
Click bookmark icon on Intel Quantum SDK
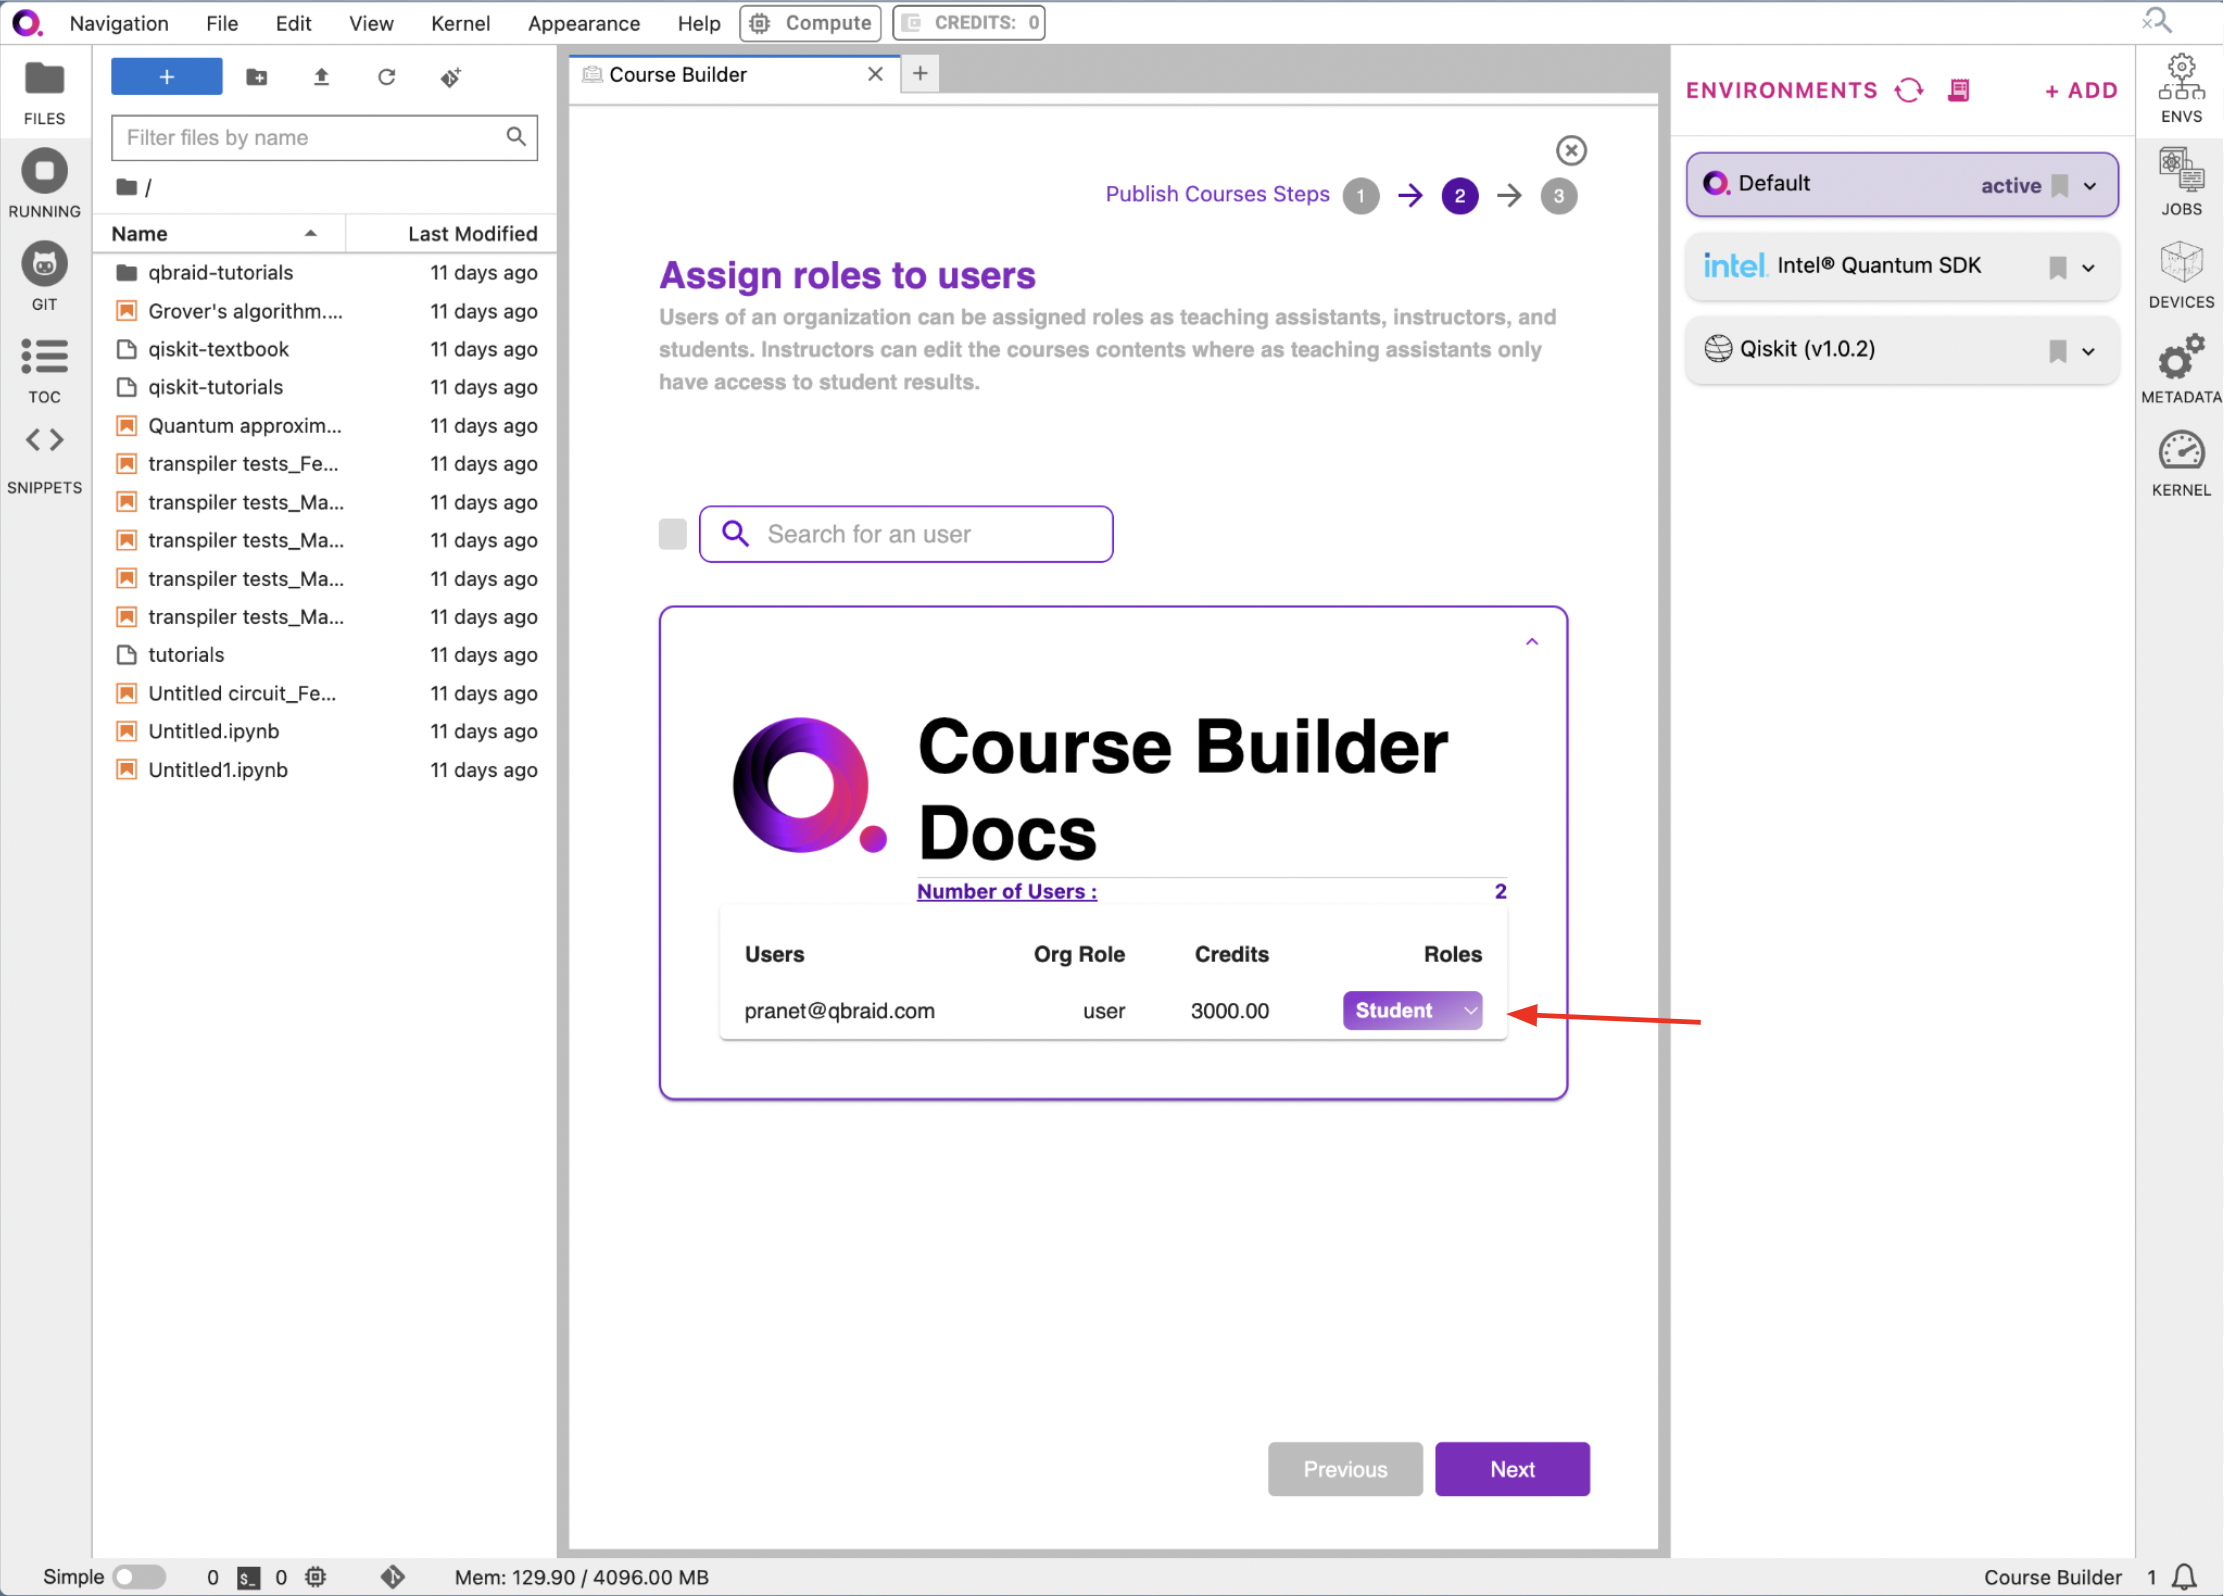point(2057,267)
